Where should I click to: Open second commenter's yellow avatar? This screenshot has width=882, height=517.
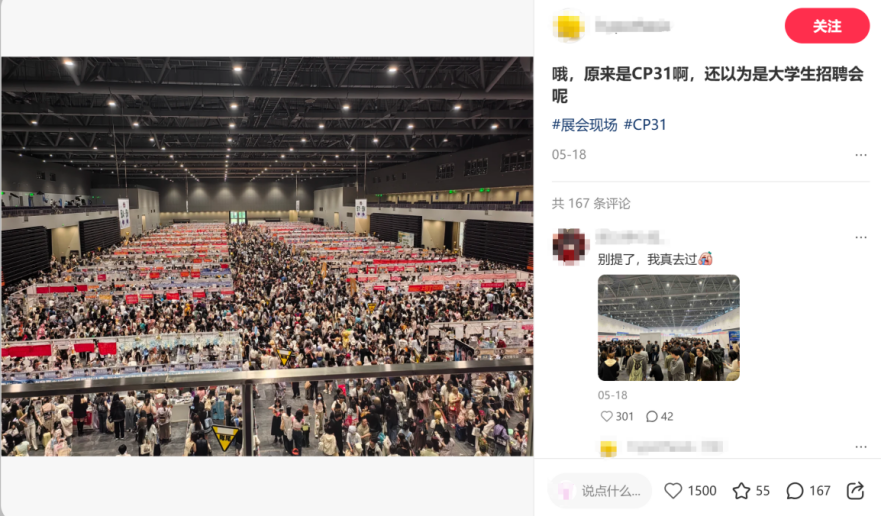point(609,448)
